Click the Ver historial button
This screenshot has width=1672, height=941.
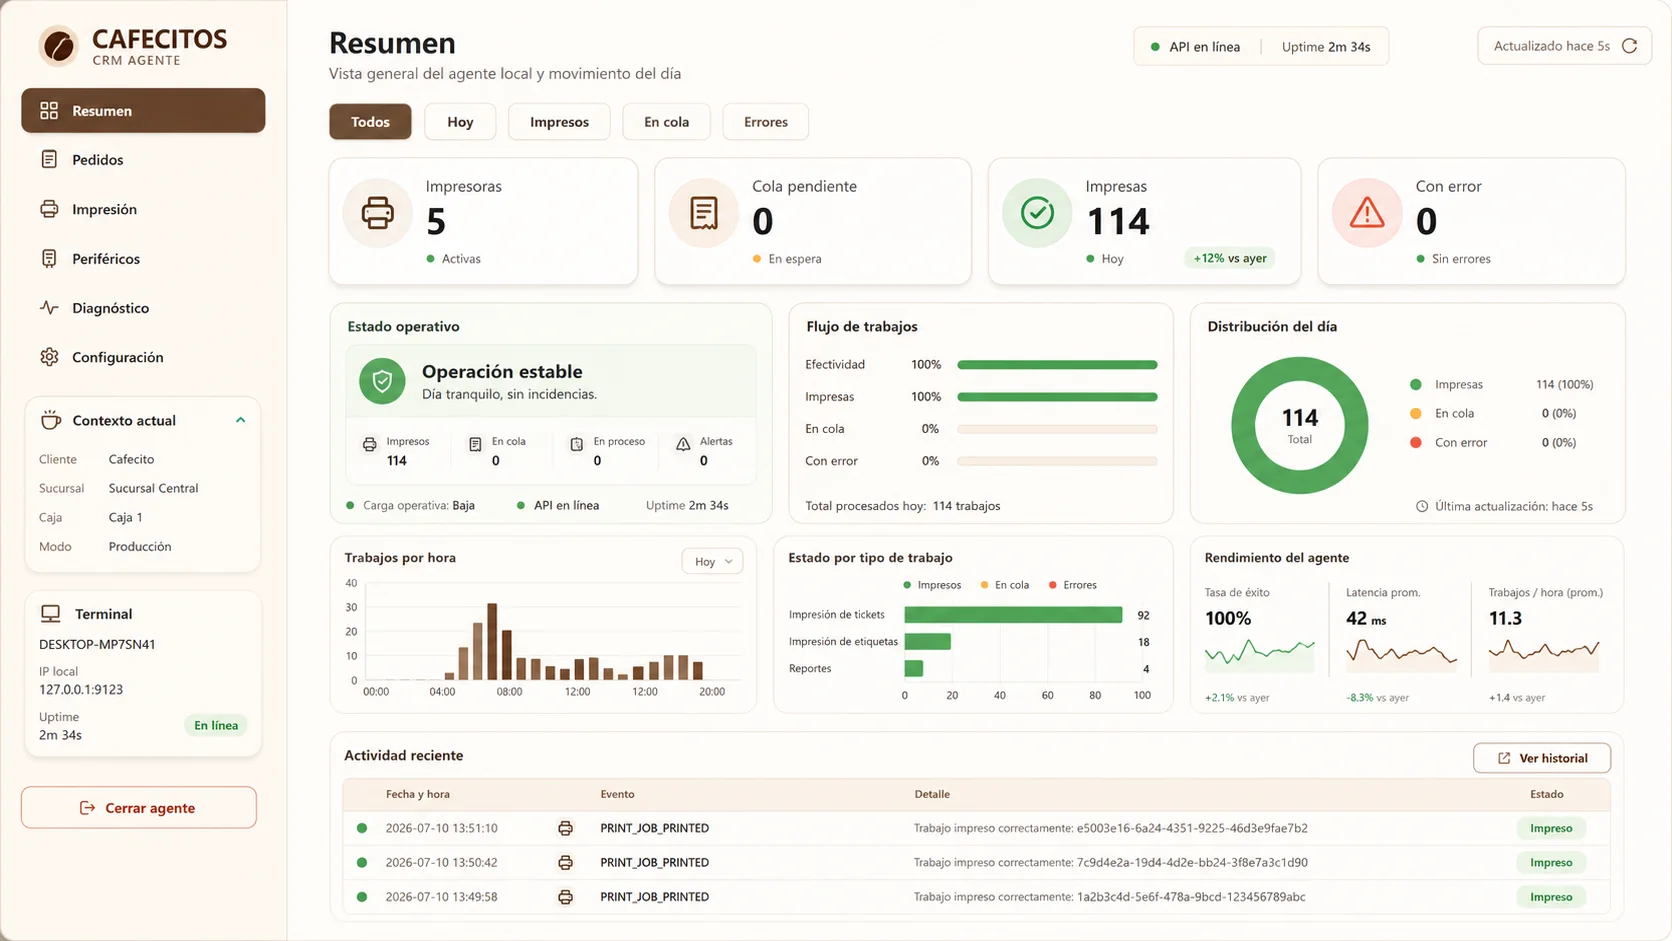click(x=1541, y=758)
